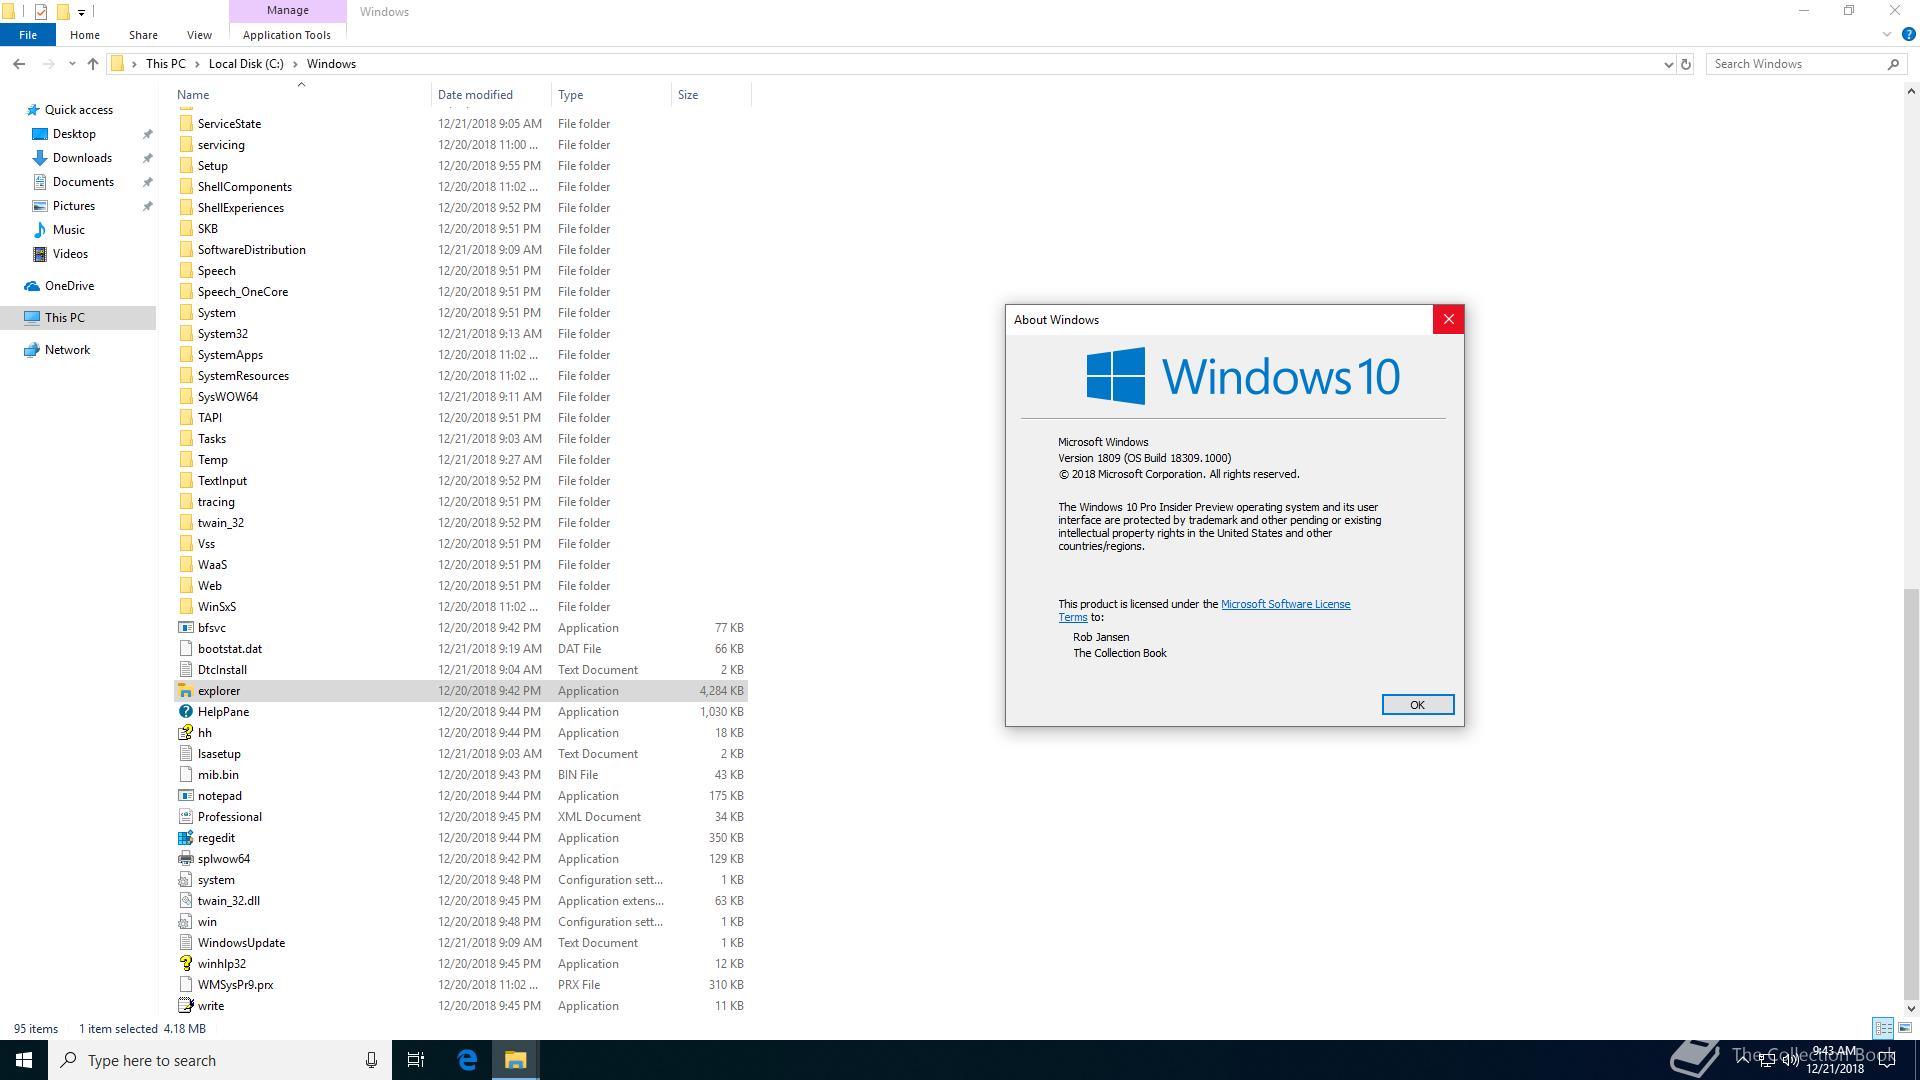Launch Microsoft Edge from taskbar
This screenshot has height=1080, width=1920.
pos(467,1060)
